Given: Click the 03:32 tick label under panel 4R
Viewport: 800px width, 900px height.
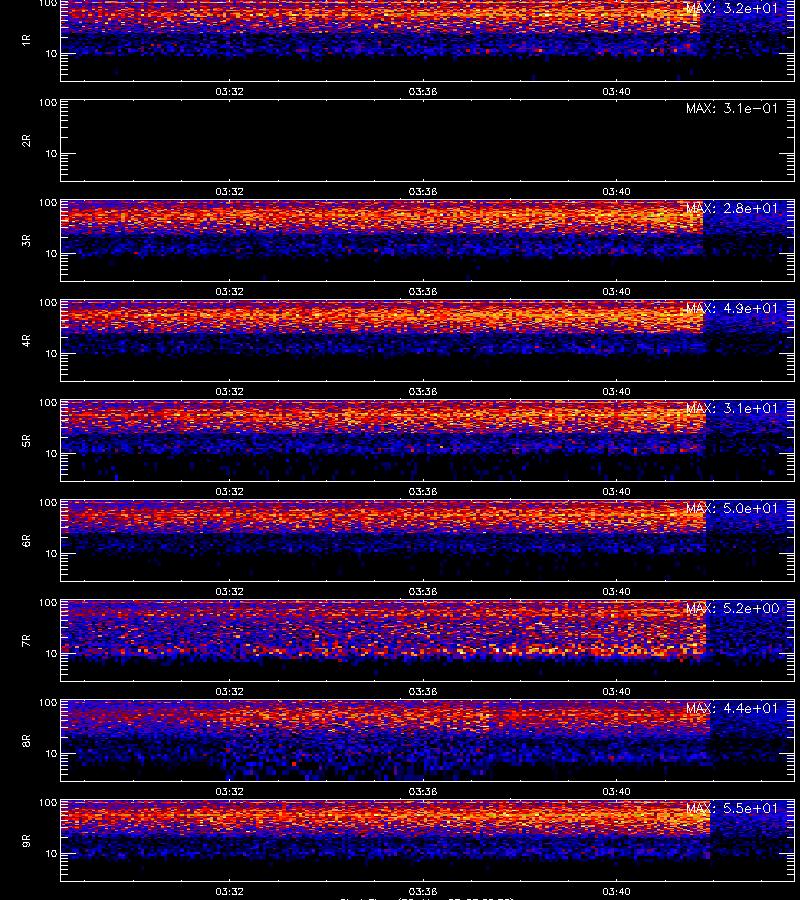Looking at the screenshot, I should [x=230, y=391].
